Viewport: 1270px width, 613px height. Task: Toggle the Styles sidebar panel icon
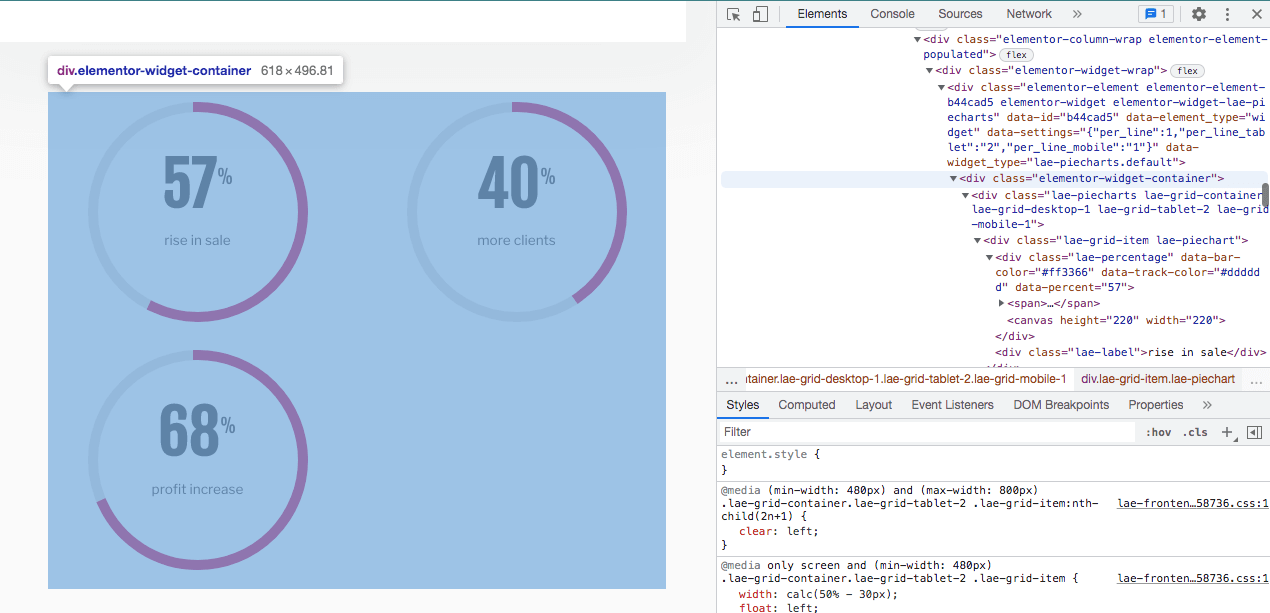[x=1255, y=432]
